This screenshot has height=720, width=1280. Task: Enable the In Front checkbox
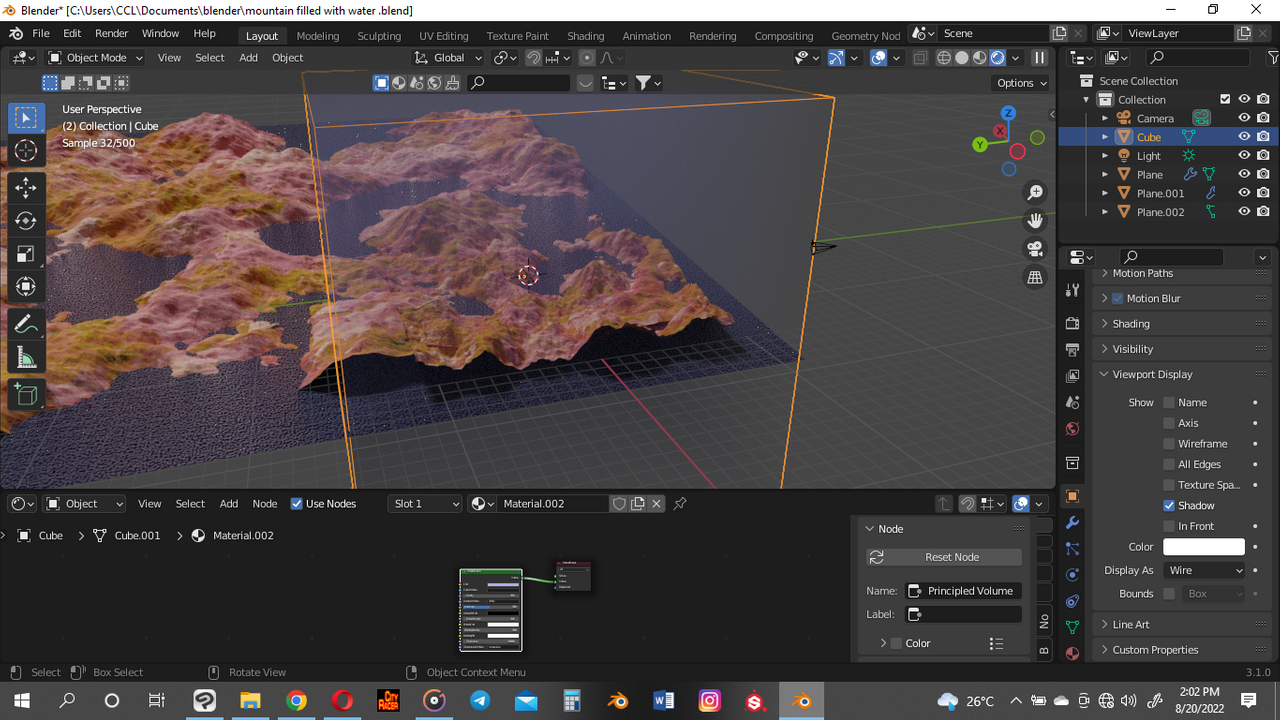1168,526
